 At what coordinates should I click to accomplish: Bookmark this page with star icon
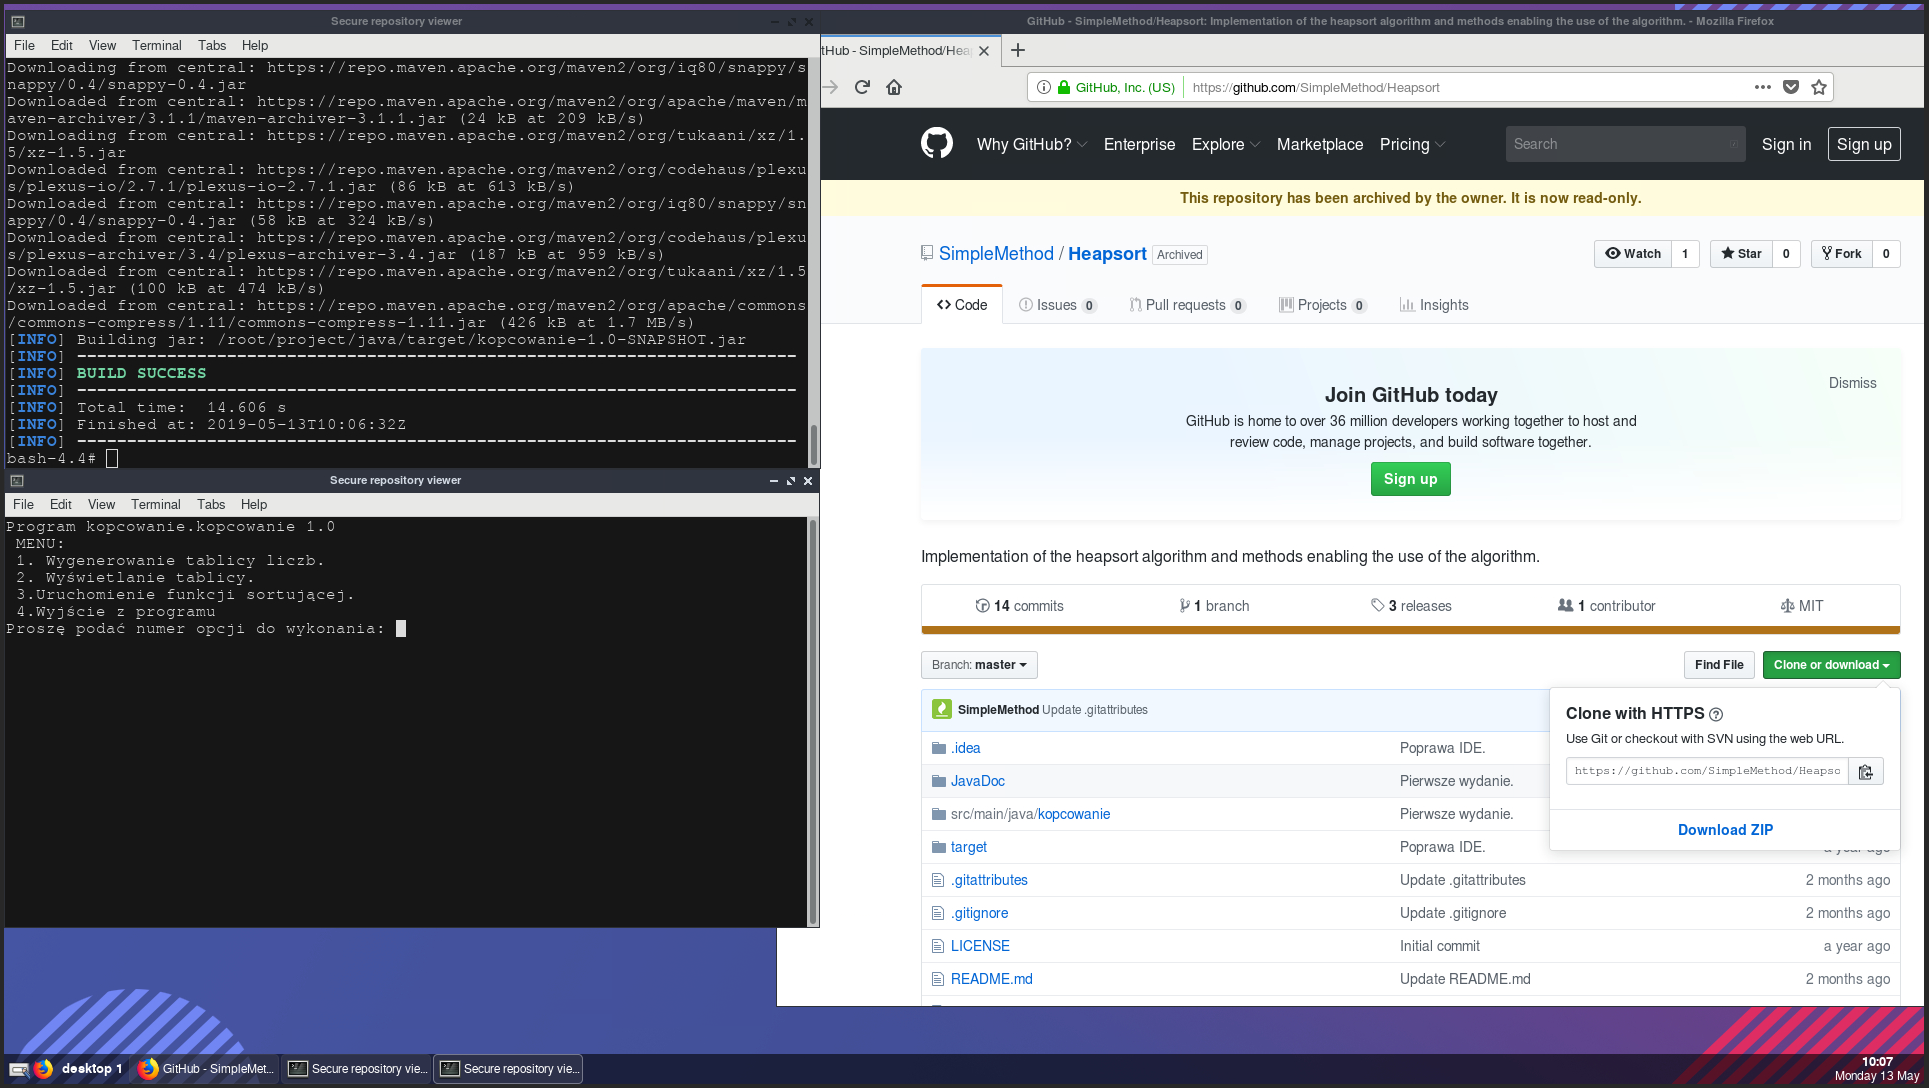click(x=1818, y=87)
